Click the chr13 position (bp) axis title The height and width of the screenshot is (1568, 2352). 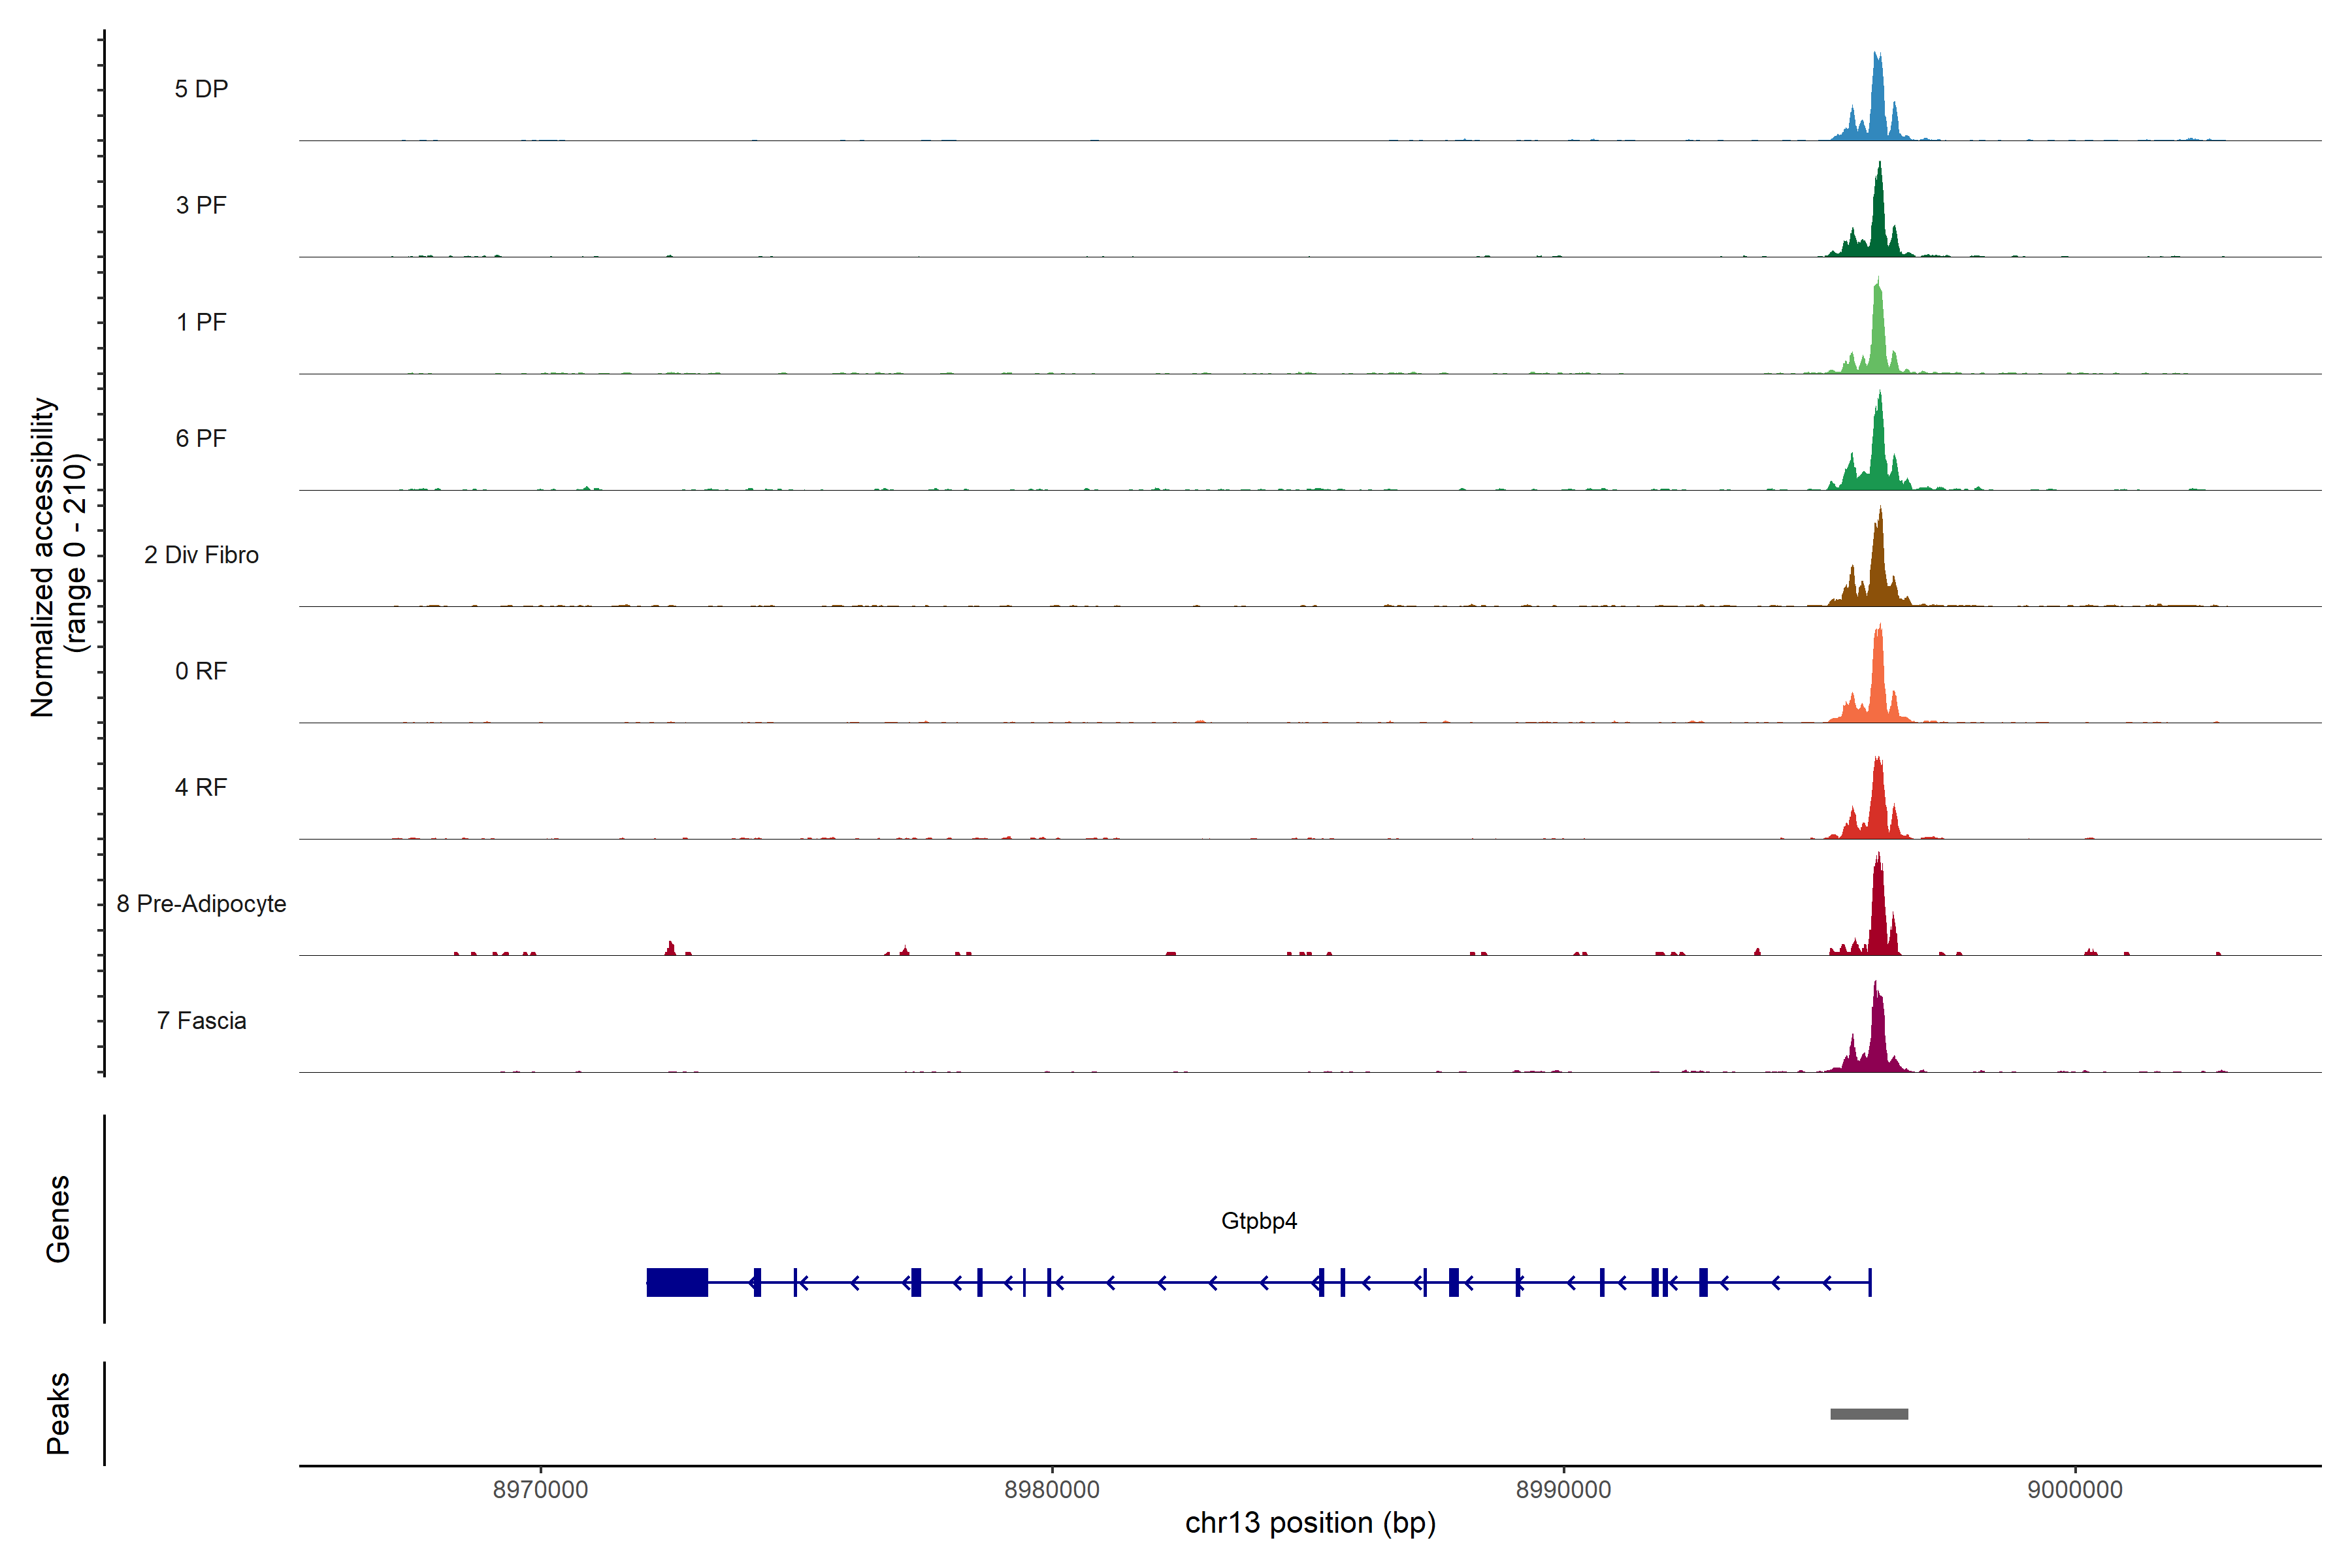(x=1310, y=1523)
